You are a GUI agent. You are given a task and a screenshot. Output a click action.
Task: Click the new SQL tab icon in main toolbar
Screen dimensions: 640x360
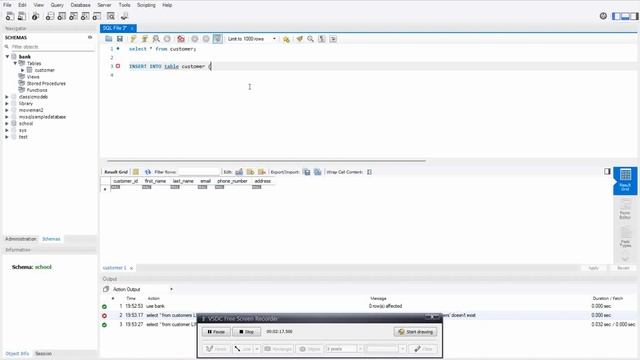(x=10, y=16)
